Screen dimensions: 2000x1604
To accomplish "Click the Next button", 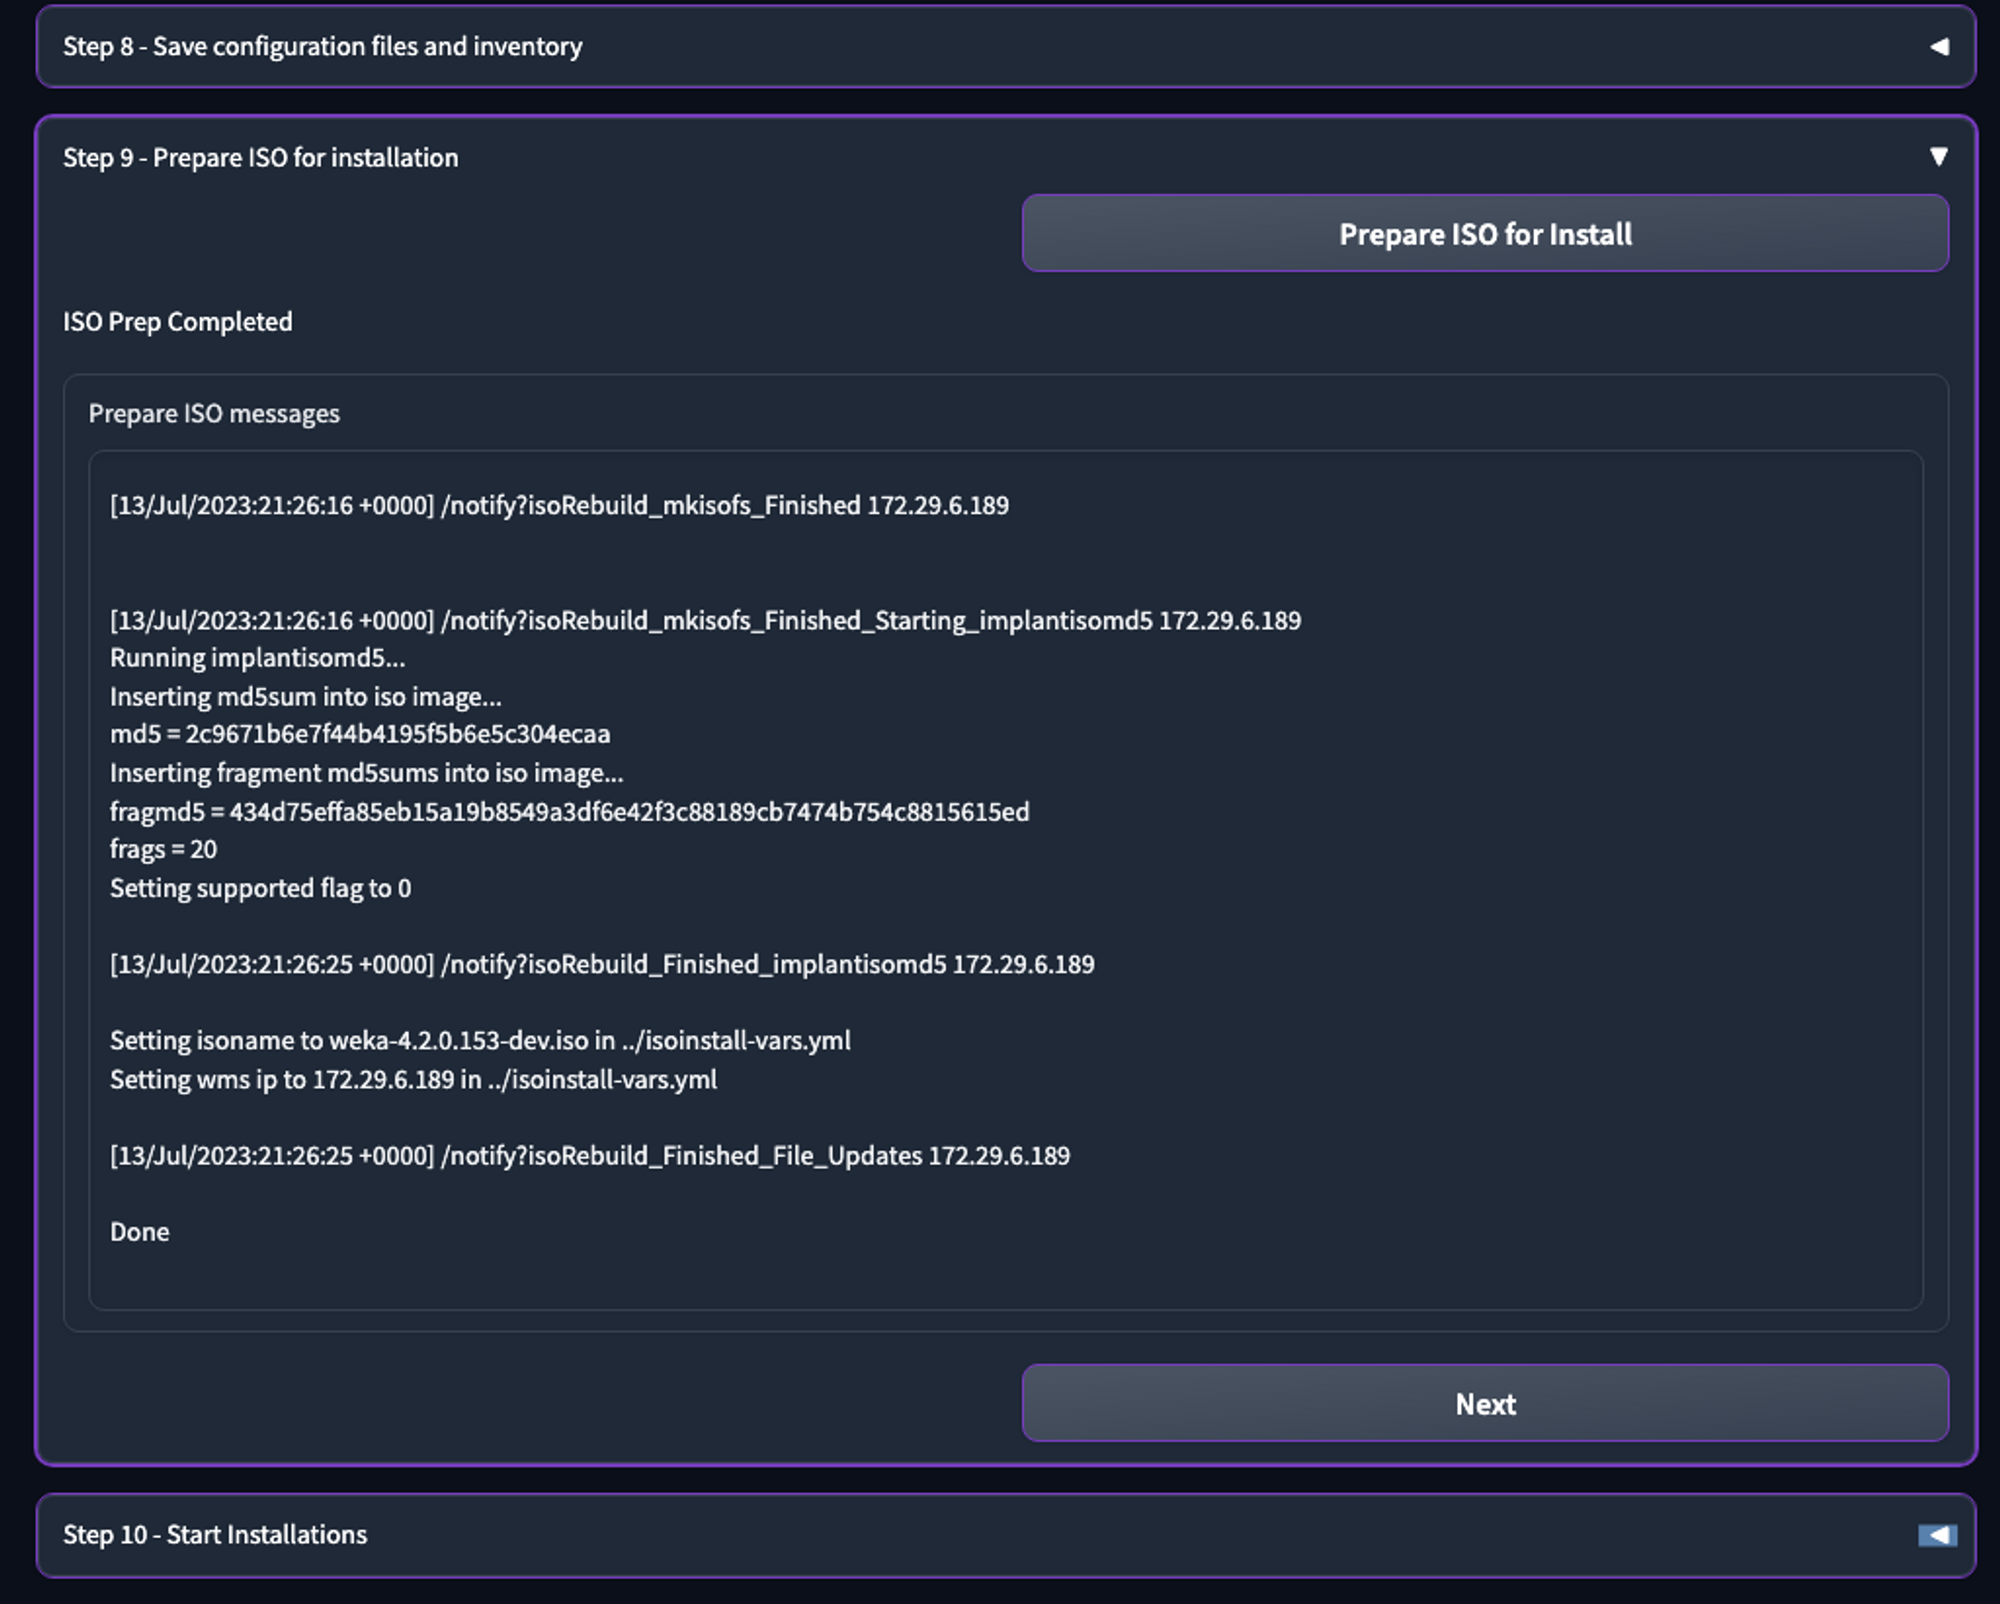I will [x=1485, y=1404].
